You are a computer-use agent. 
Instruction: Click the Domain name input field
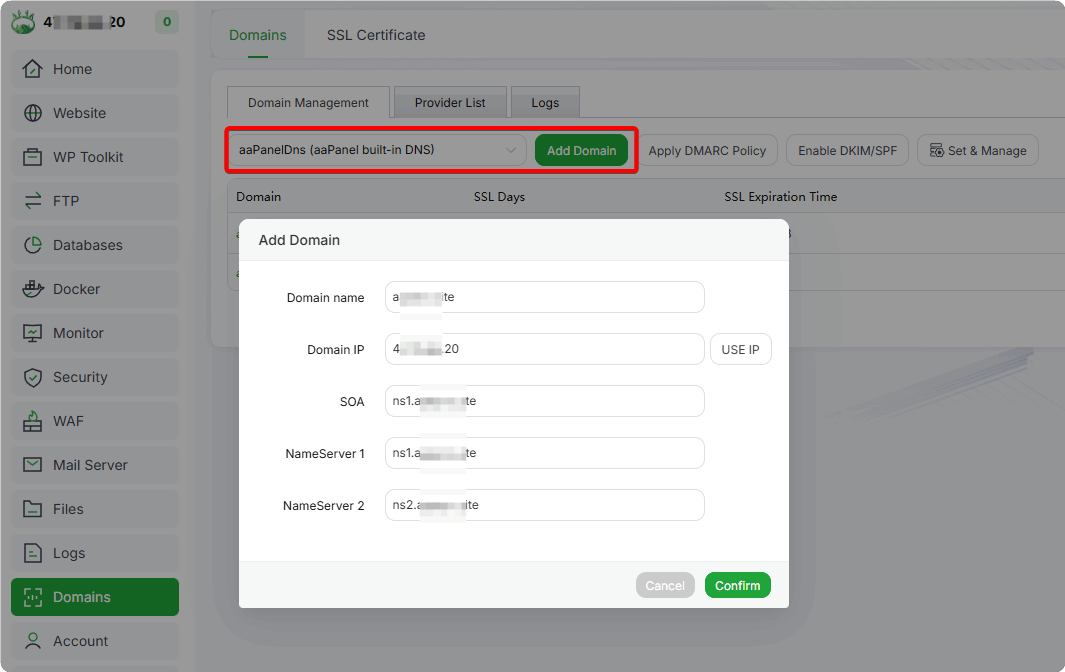pyautogui.click(x=545, y=297)
